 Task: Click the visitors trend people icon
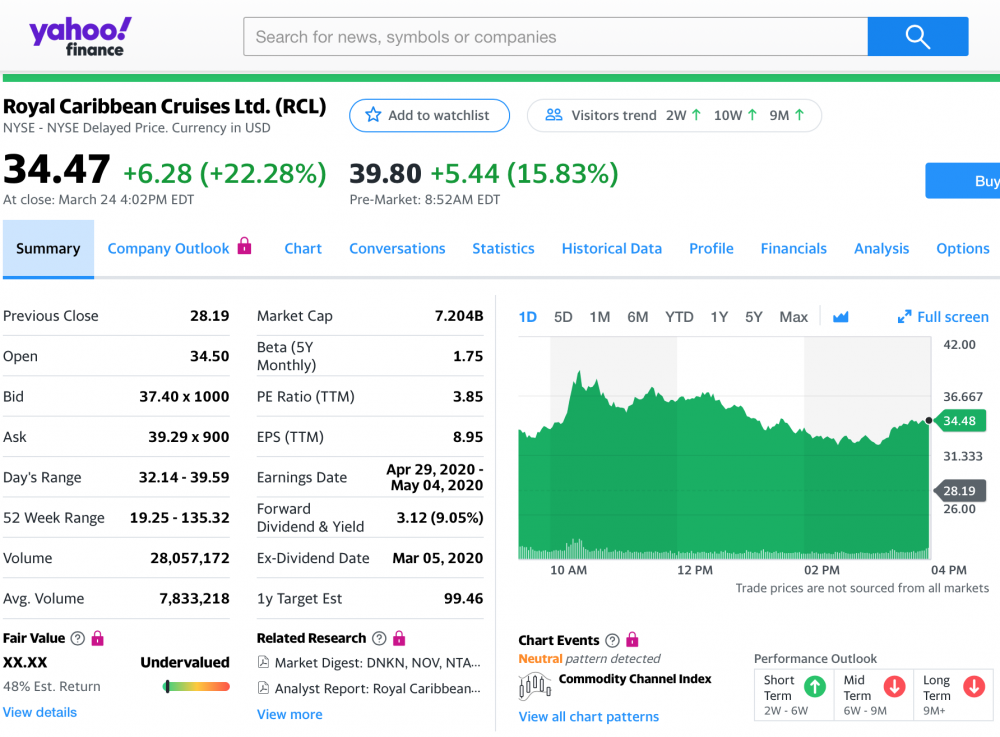554,115
